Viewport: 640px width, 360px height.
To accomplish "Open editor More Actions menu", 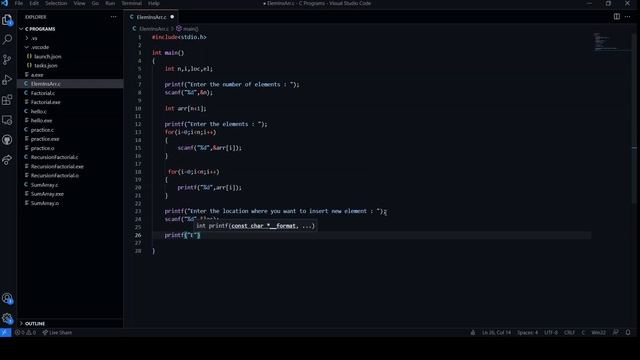I will click(628, 17).
